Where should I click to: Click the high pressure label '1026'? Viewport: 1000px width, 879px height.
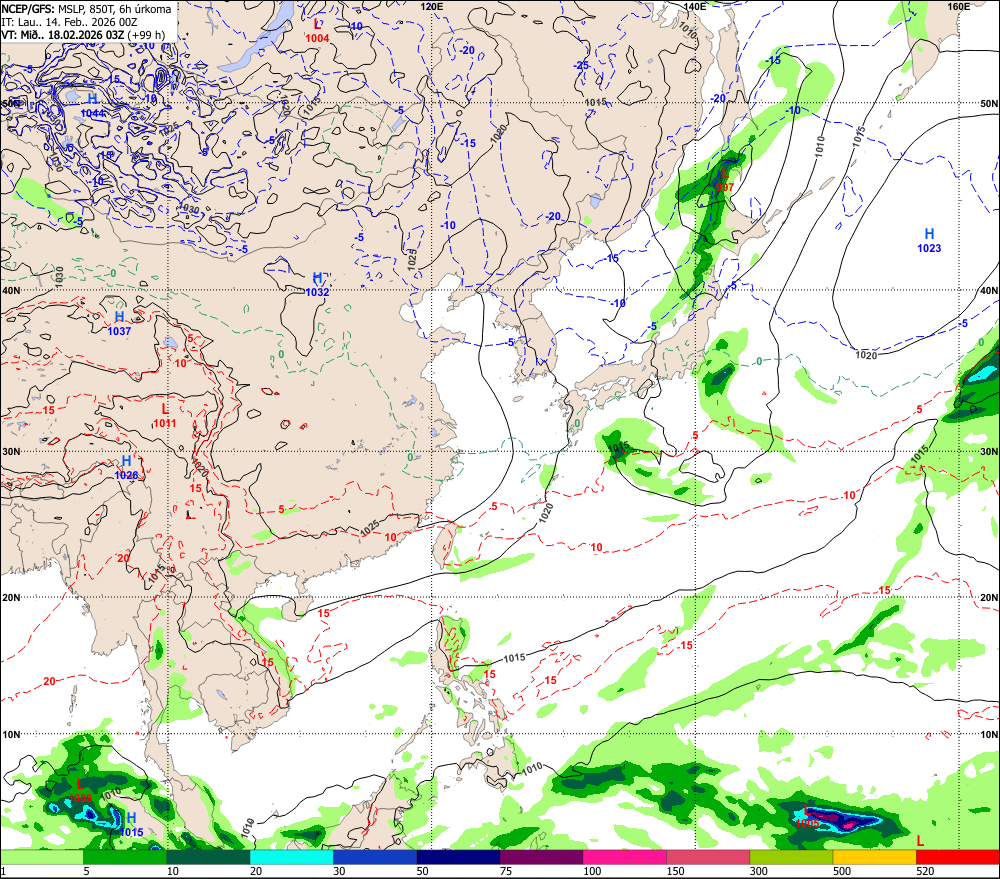click(126, 475)
